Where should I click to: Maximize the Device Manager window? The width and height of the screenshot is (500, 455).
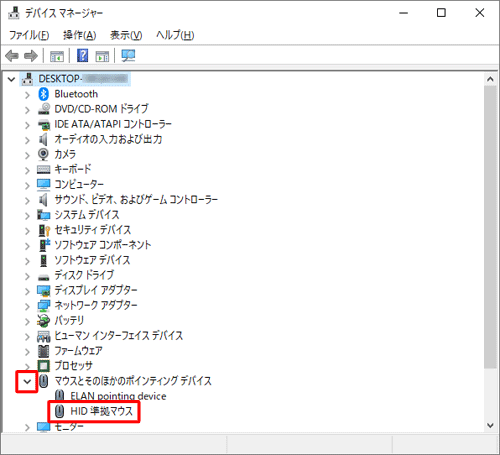click(441, 13)
